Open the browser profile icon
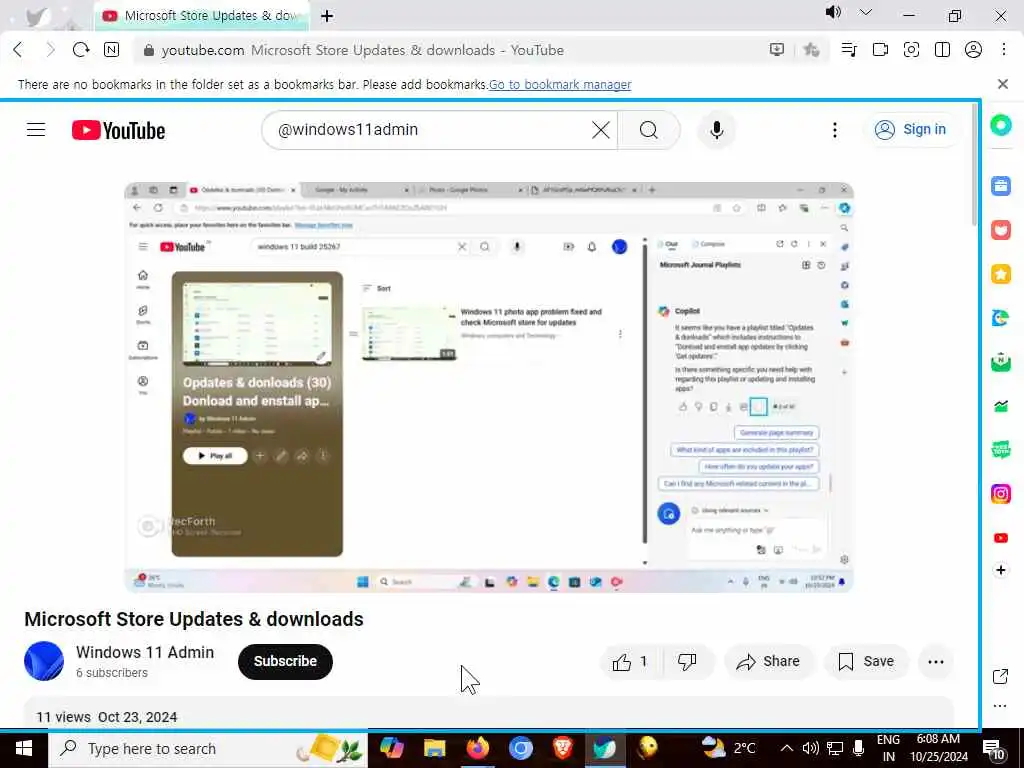 point(973,50)
